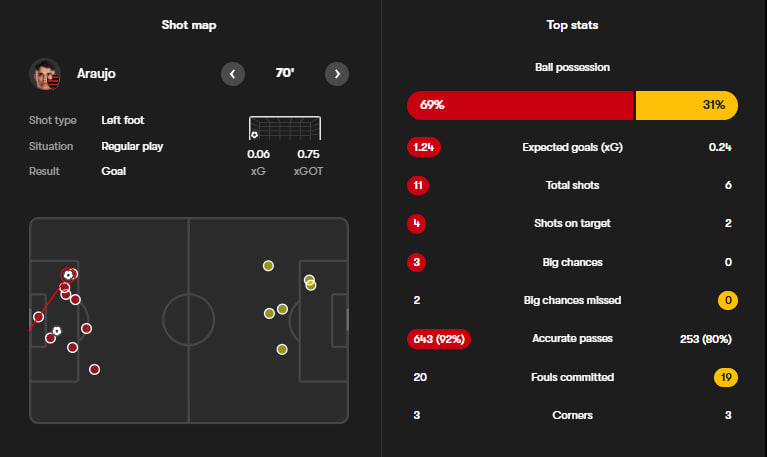The image size is (767, 457).
Task: Select the unringed white ball goal marker
Action: coord(57,331)
